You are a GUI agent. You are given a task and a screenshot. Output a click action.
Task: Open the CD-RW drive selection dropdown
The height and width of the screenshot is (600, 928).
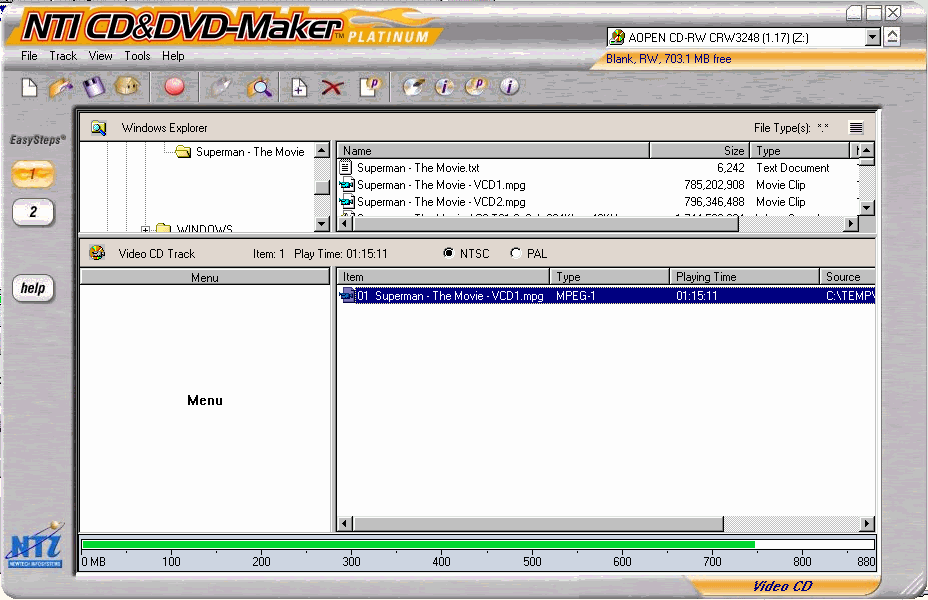coord(872,37)
